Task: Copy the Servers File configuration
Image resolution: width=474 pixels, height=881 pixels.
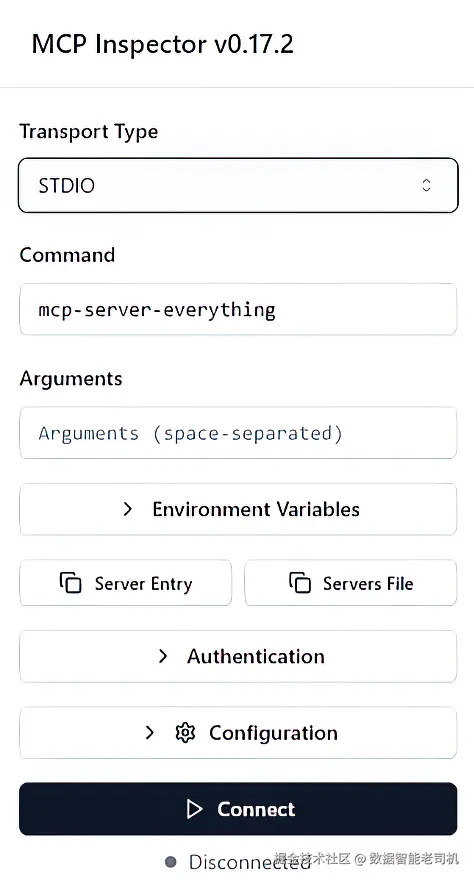Action: tap(350, 583)
